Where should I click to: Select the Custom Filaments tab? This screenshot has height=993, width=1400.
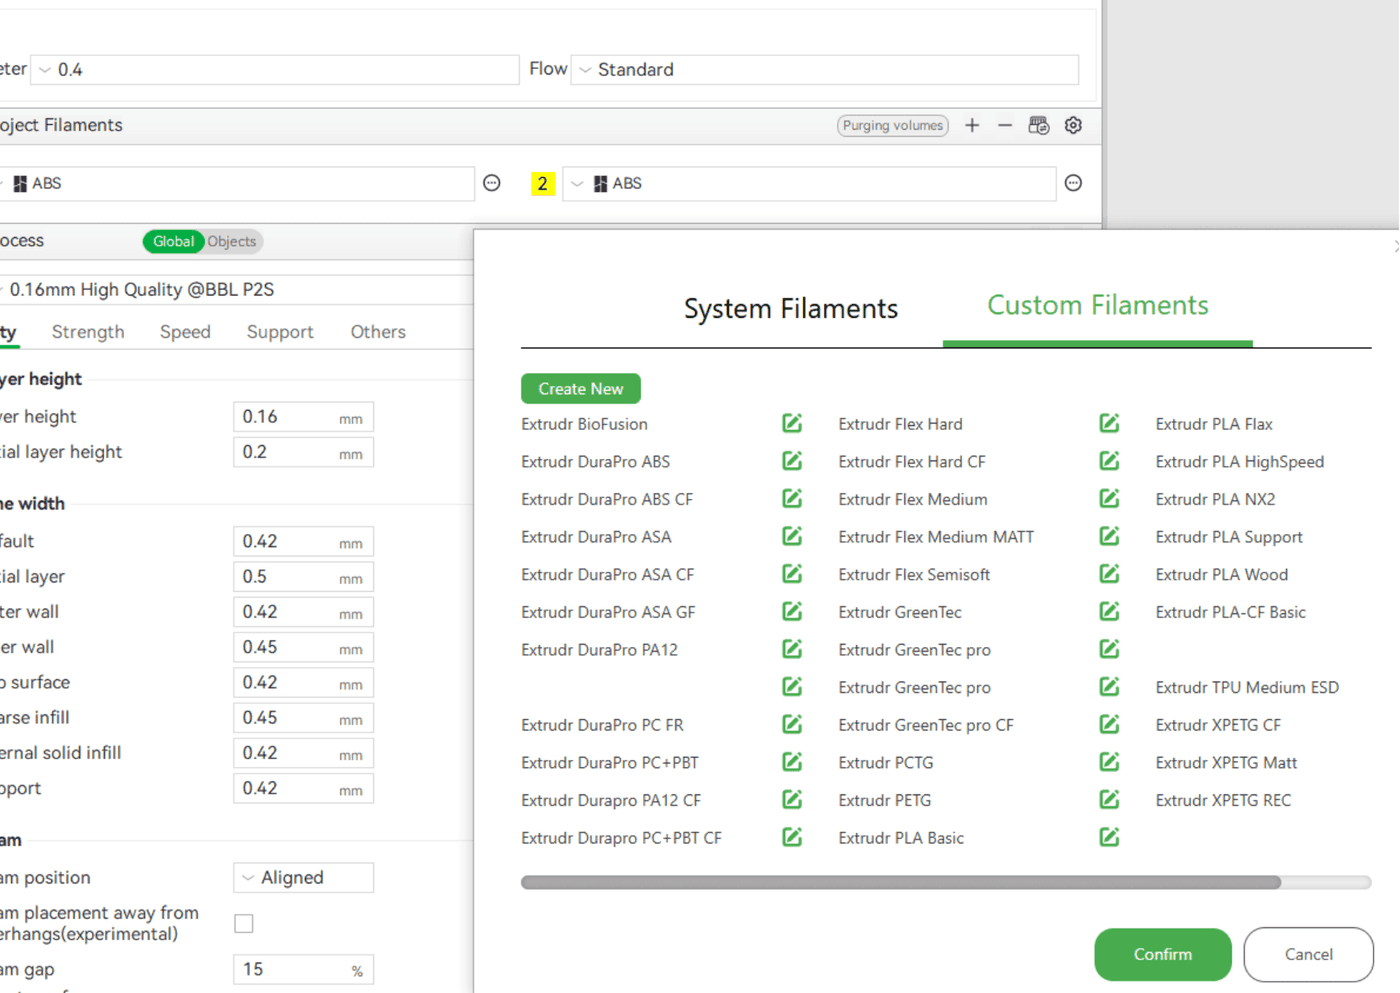(1098, 305)
